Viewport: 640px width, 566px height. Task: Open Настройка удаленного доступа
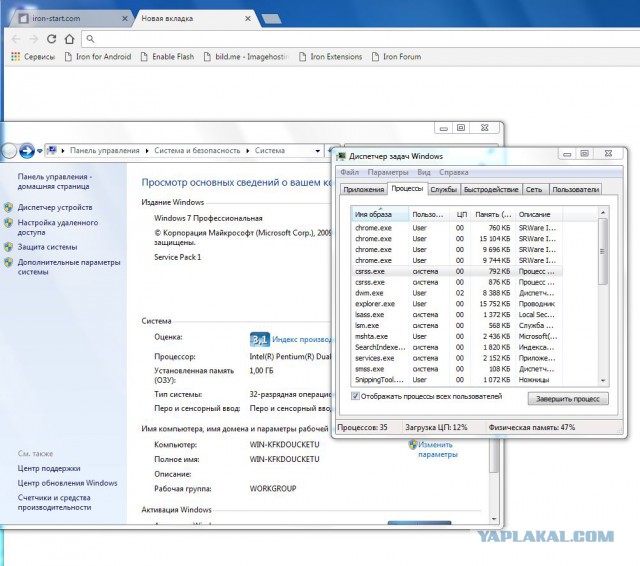click(x=58, y=227)
